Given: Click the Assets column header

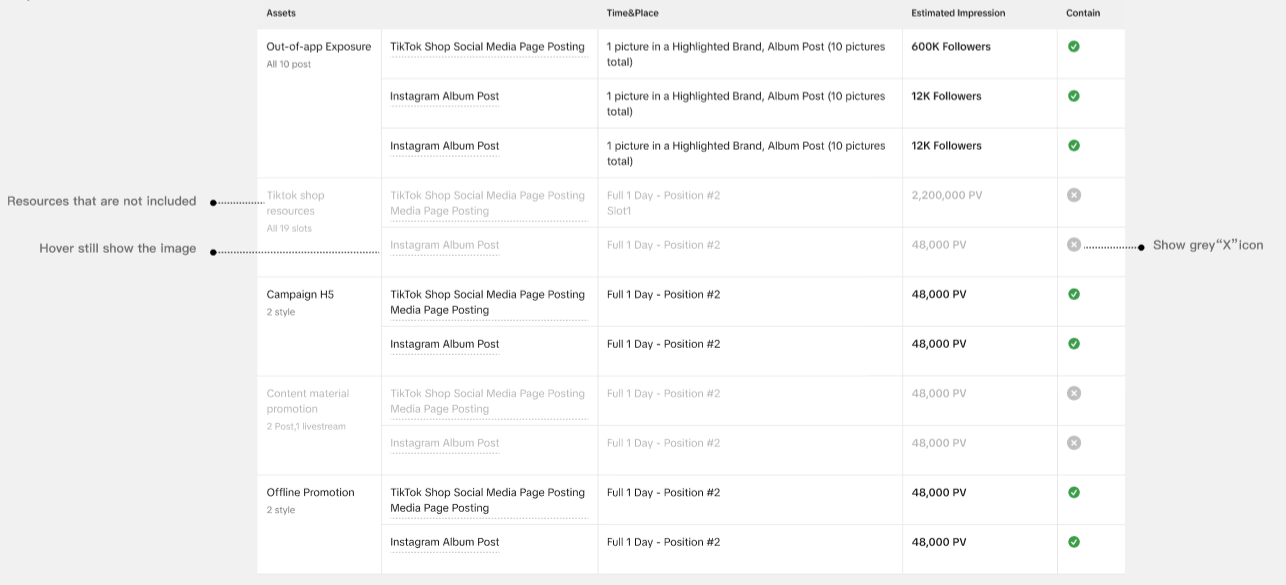Looking at the screenshot, I should (x=281, y=13).
